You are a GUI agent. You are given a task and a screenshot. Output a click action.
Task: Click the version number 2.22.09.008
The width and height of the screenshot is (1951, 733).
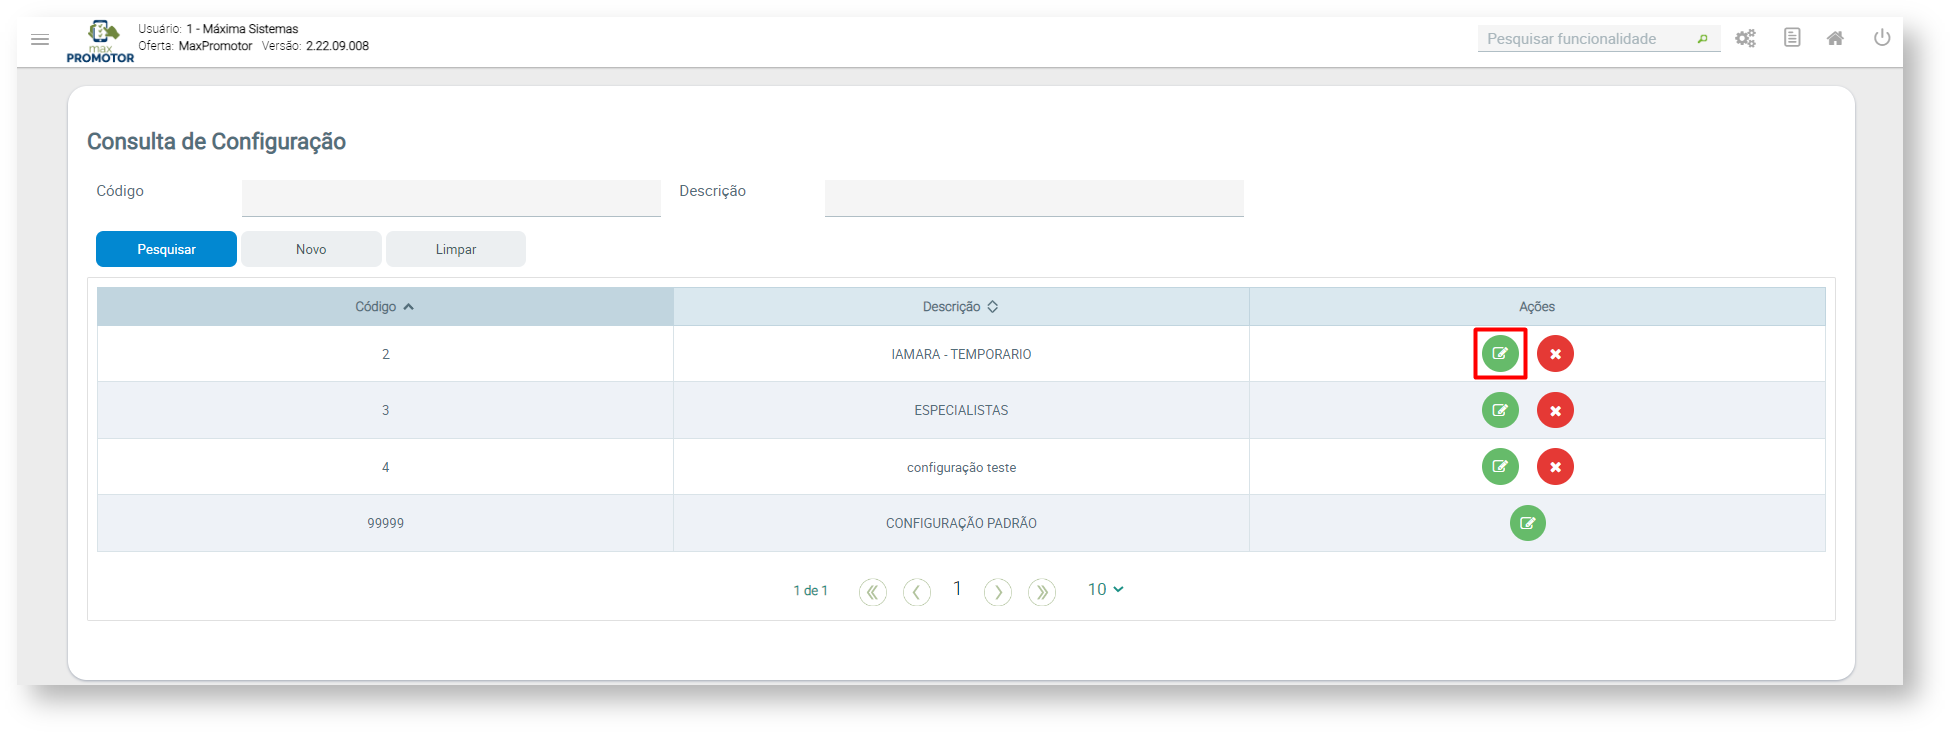[x=337, y=46]
